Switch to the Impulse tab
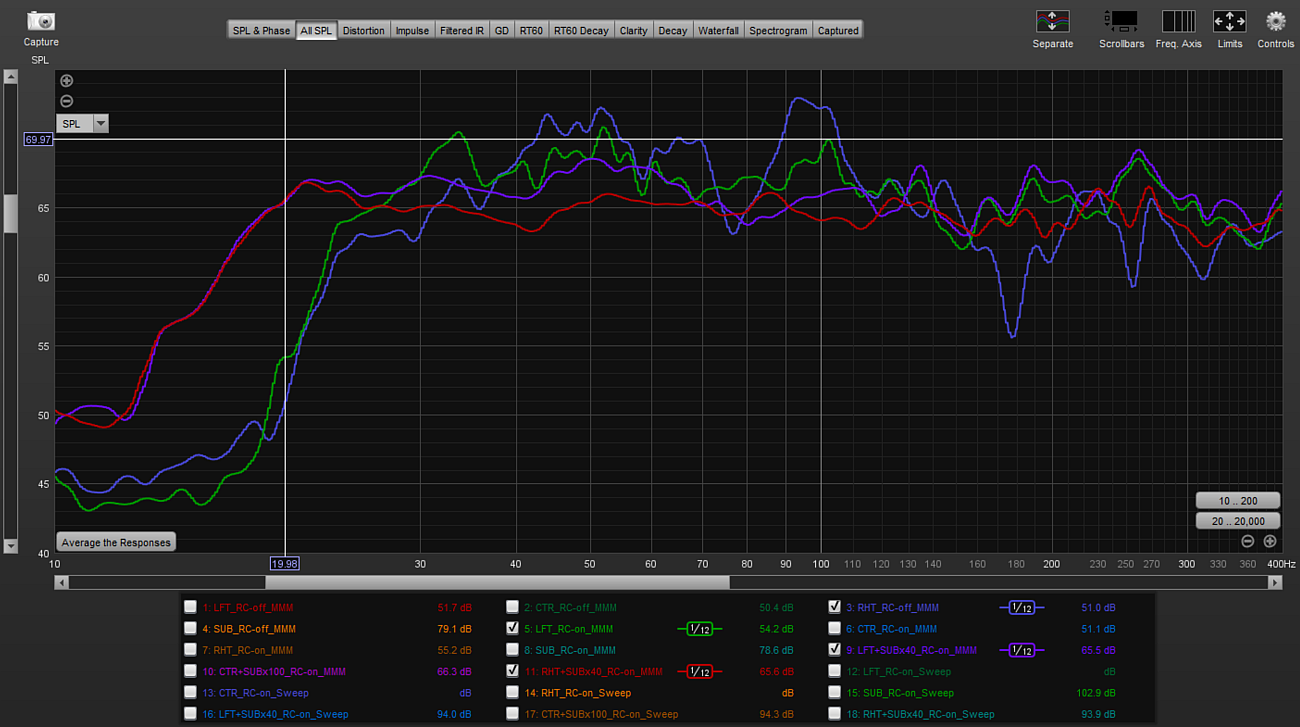The width and height of the screenshot is (1300, 727). (412, 30)
